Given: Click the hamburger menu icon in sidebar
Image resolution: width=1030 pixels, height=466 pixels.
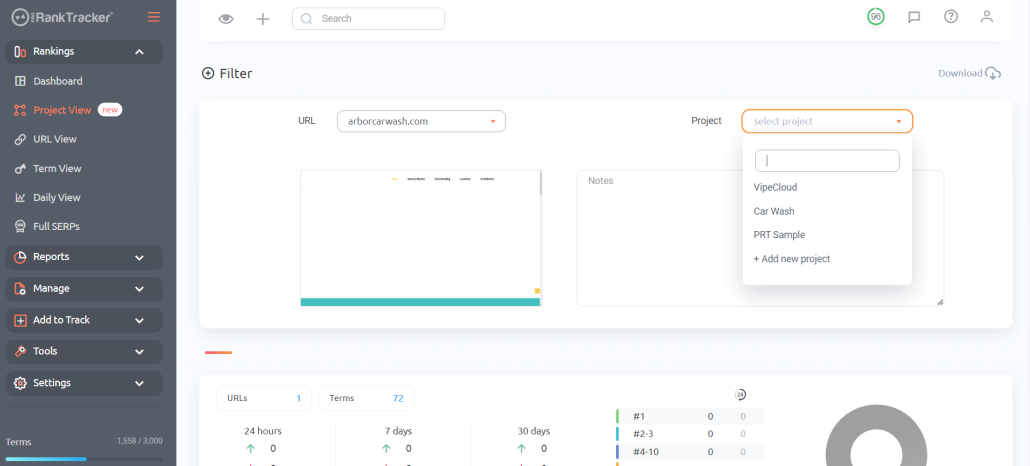Looking at the screenshot, I should coord(153,17).
